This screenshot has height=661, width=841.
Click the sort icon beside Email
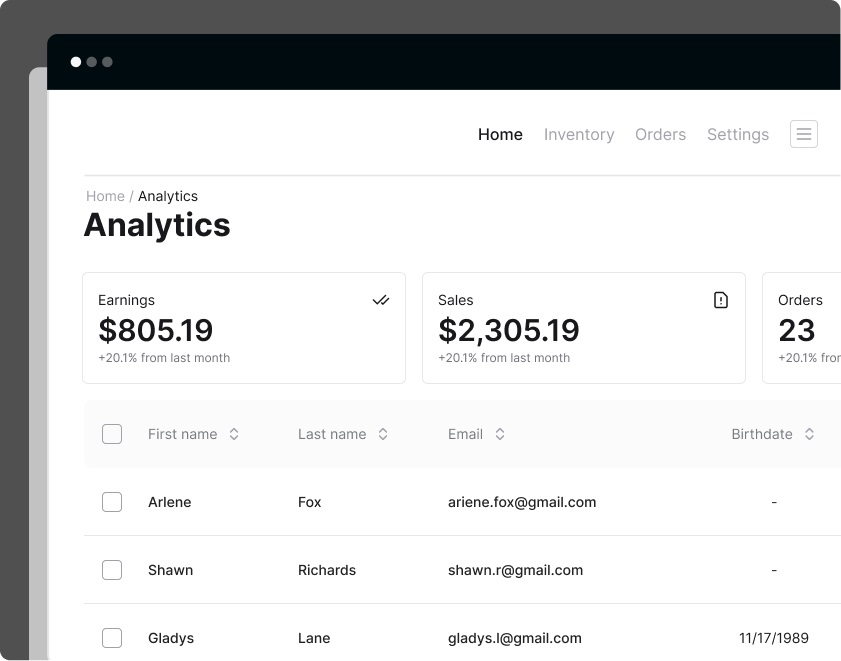click(499, 434)
